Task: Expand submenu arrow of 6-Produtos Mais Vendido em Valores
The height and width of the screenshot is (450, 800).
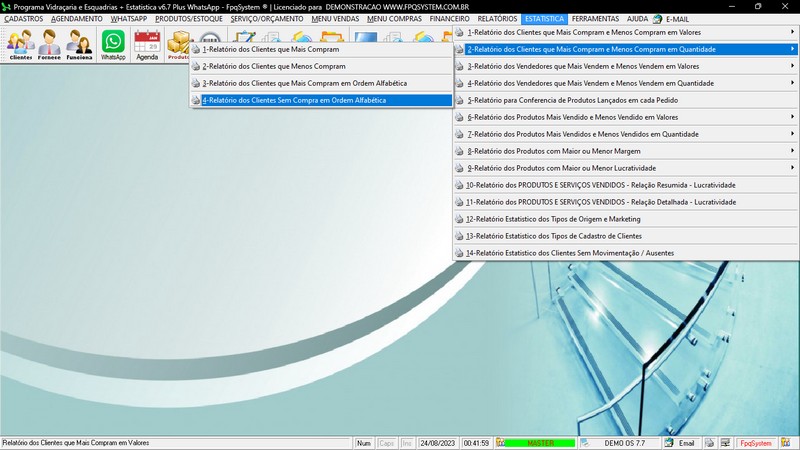Action: tap(792, 117)
